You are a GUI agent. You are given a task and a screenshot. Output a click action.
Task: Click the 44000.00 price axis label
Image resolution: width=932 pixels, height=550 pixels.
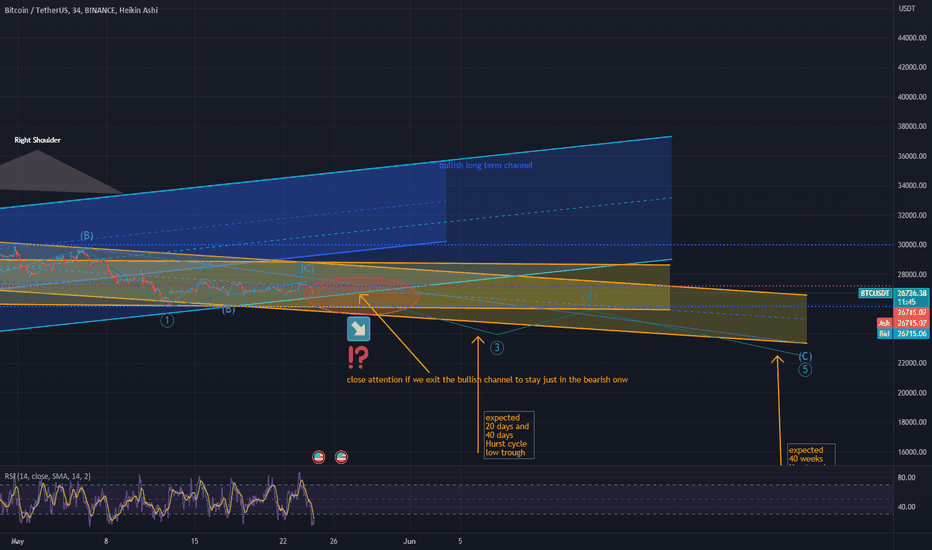tap(912, 38)
